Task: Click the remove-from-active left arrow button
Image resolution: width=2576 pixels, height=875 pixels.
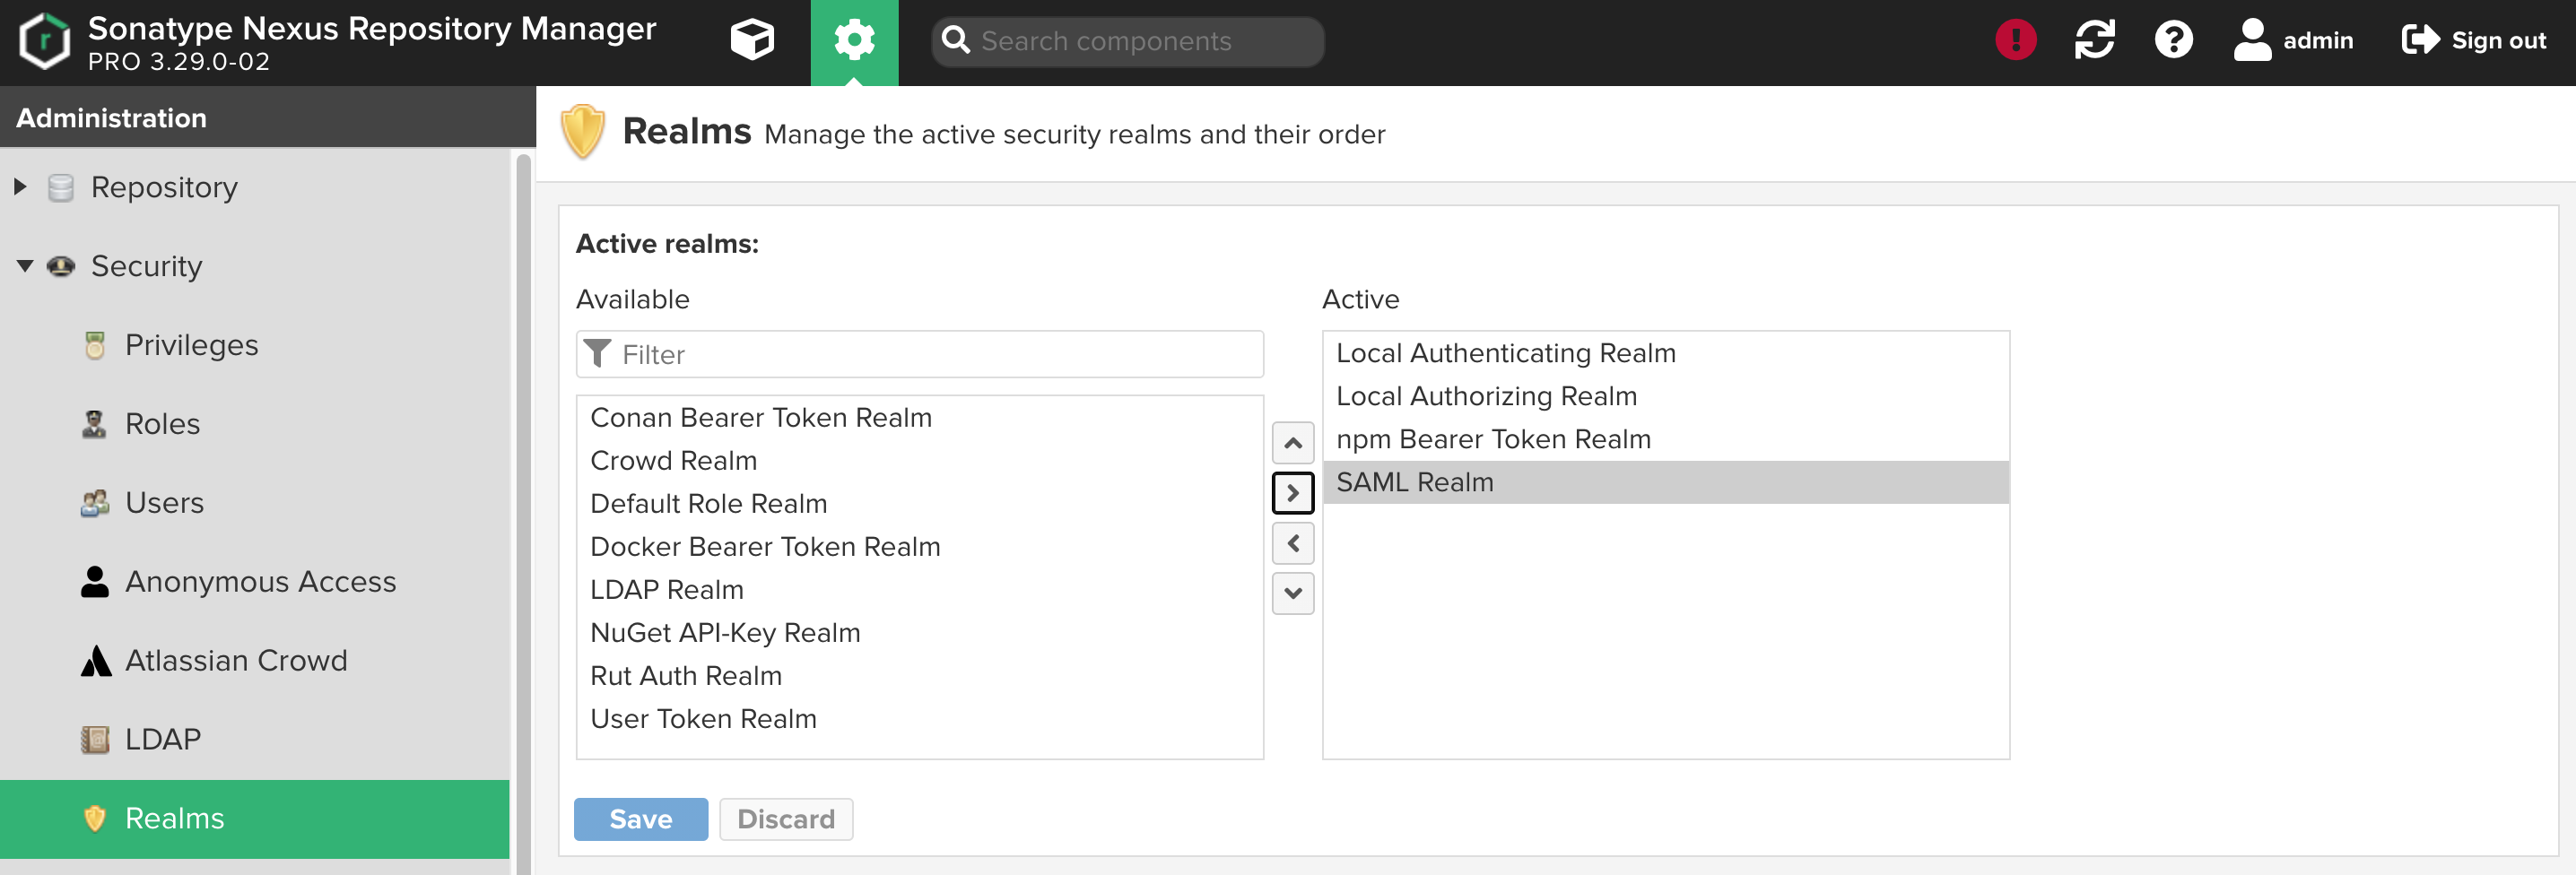Action: [x=1292, y=543]
